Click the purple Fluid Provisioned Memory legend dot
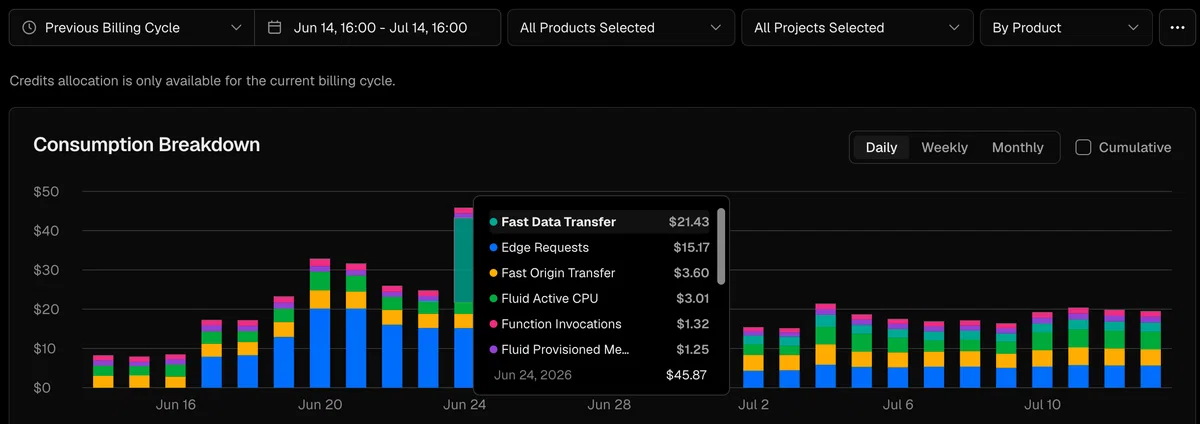The height and width of the screenshot is (424, 1200). 494,350
